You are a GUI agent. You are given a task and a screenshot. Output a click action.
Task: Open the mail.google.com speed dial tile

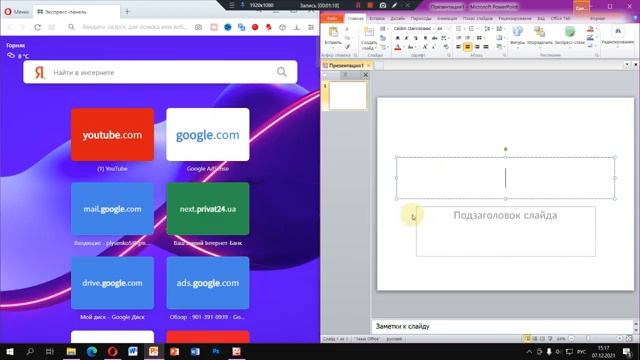click(112, 209)
